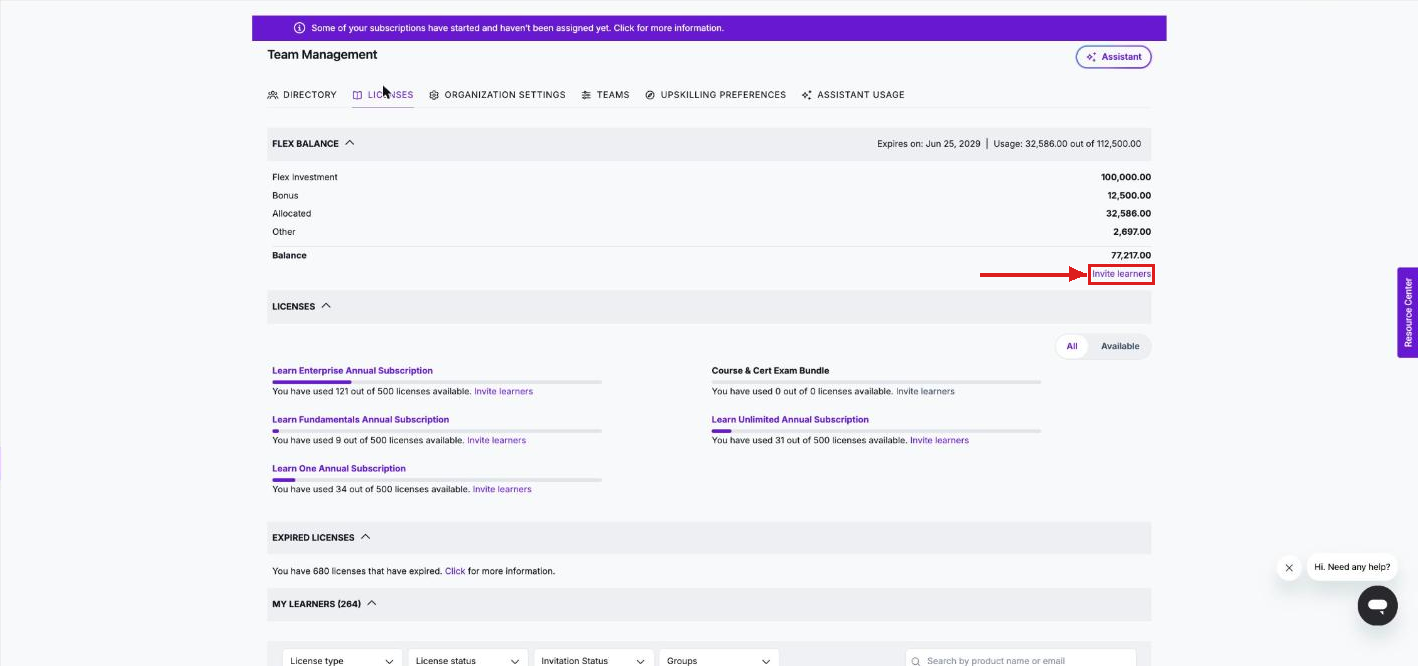Open the Invitation Status dropdown
The height and width of the screenshot is (666, 1418).
pos(594,660)
